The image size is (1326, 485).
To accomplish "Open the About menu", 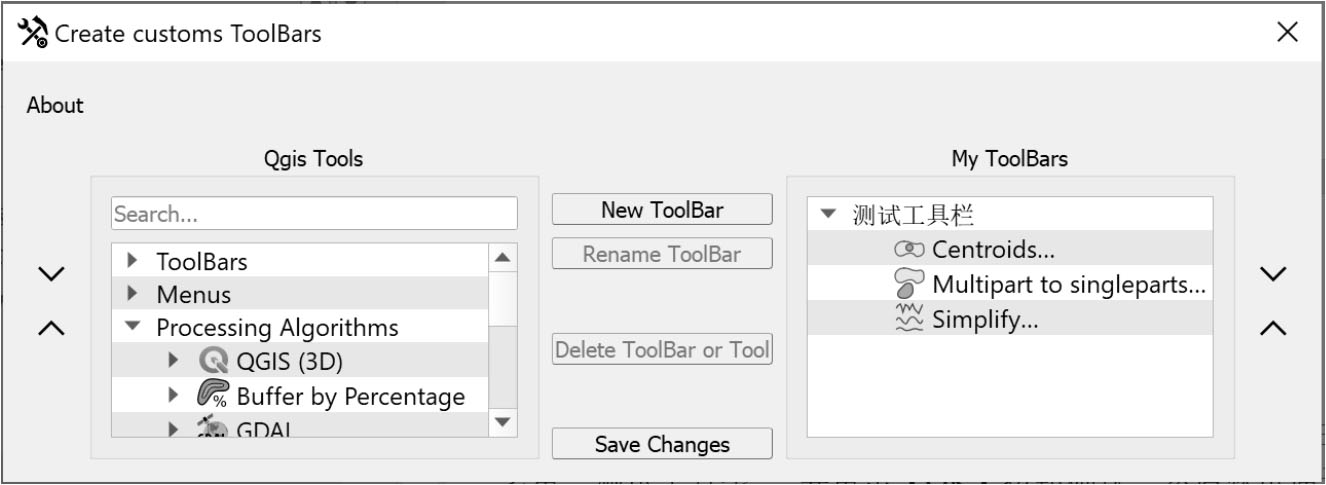I will (x=55, y=105).
